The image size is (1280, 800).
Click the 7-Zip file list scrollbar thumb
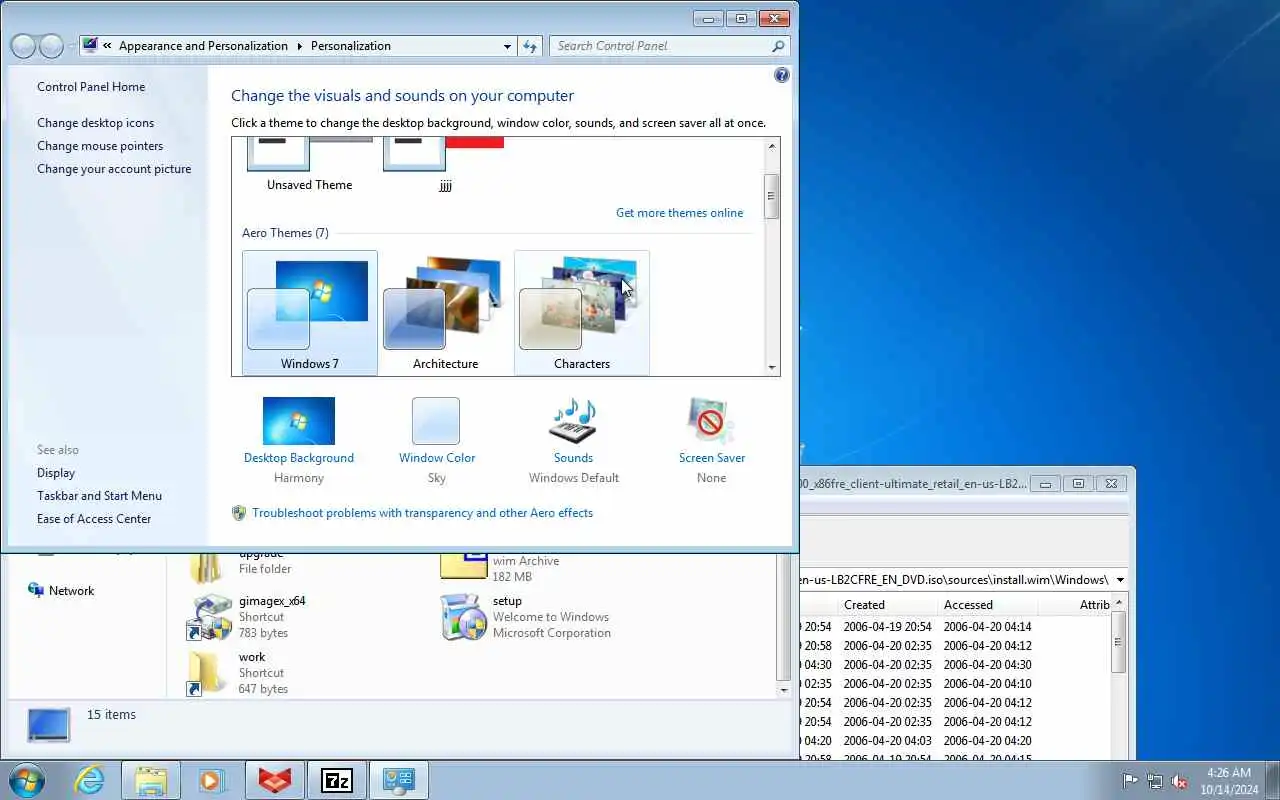(1119, 641)
